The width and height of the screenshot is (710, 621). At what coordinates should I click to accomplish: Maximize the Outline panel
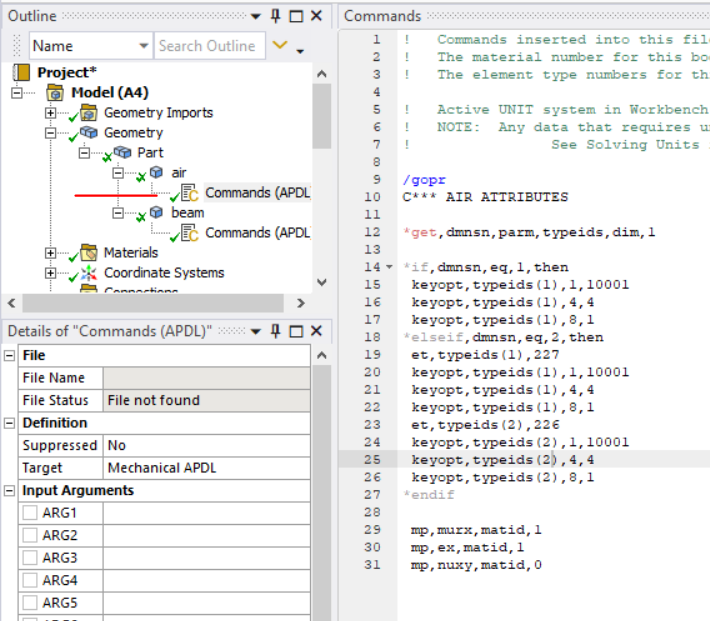click(296, 16)
